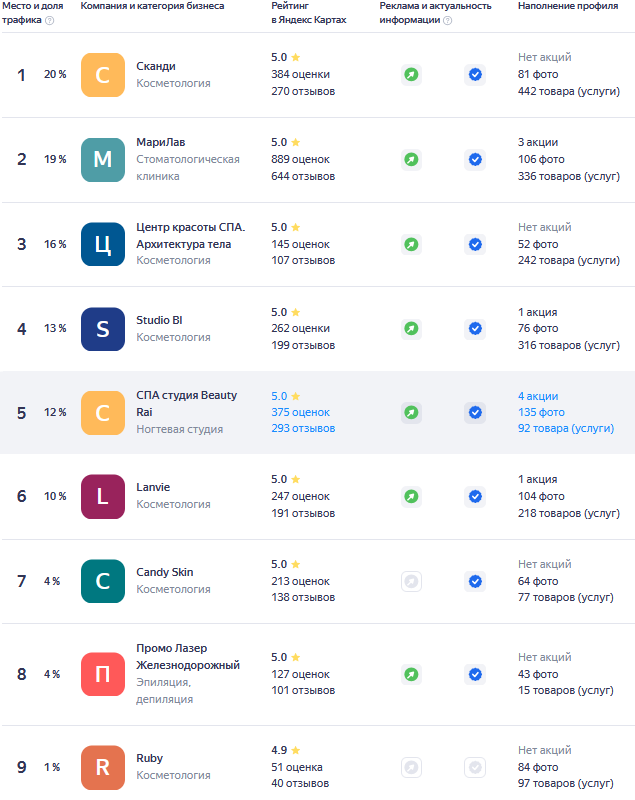Open the '135 фото' link
The width and height of the screenshot is (635, 800).
point(541,412)
